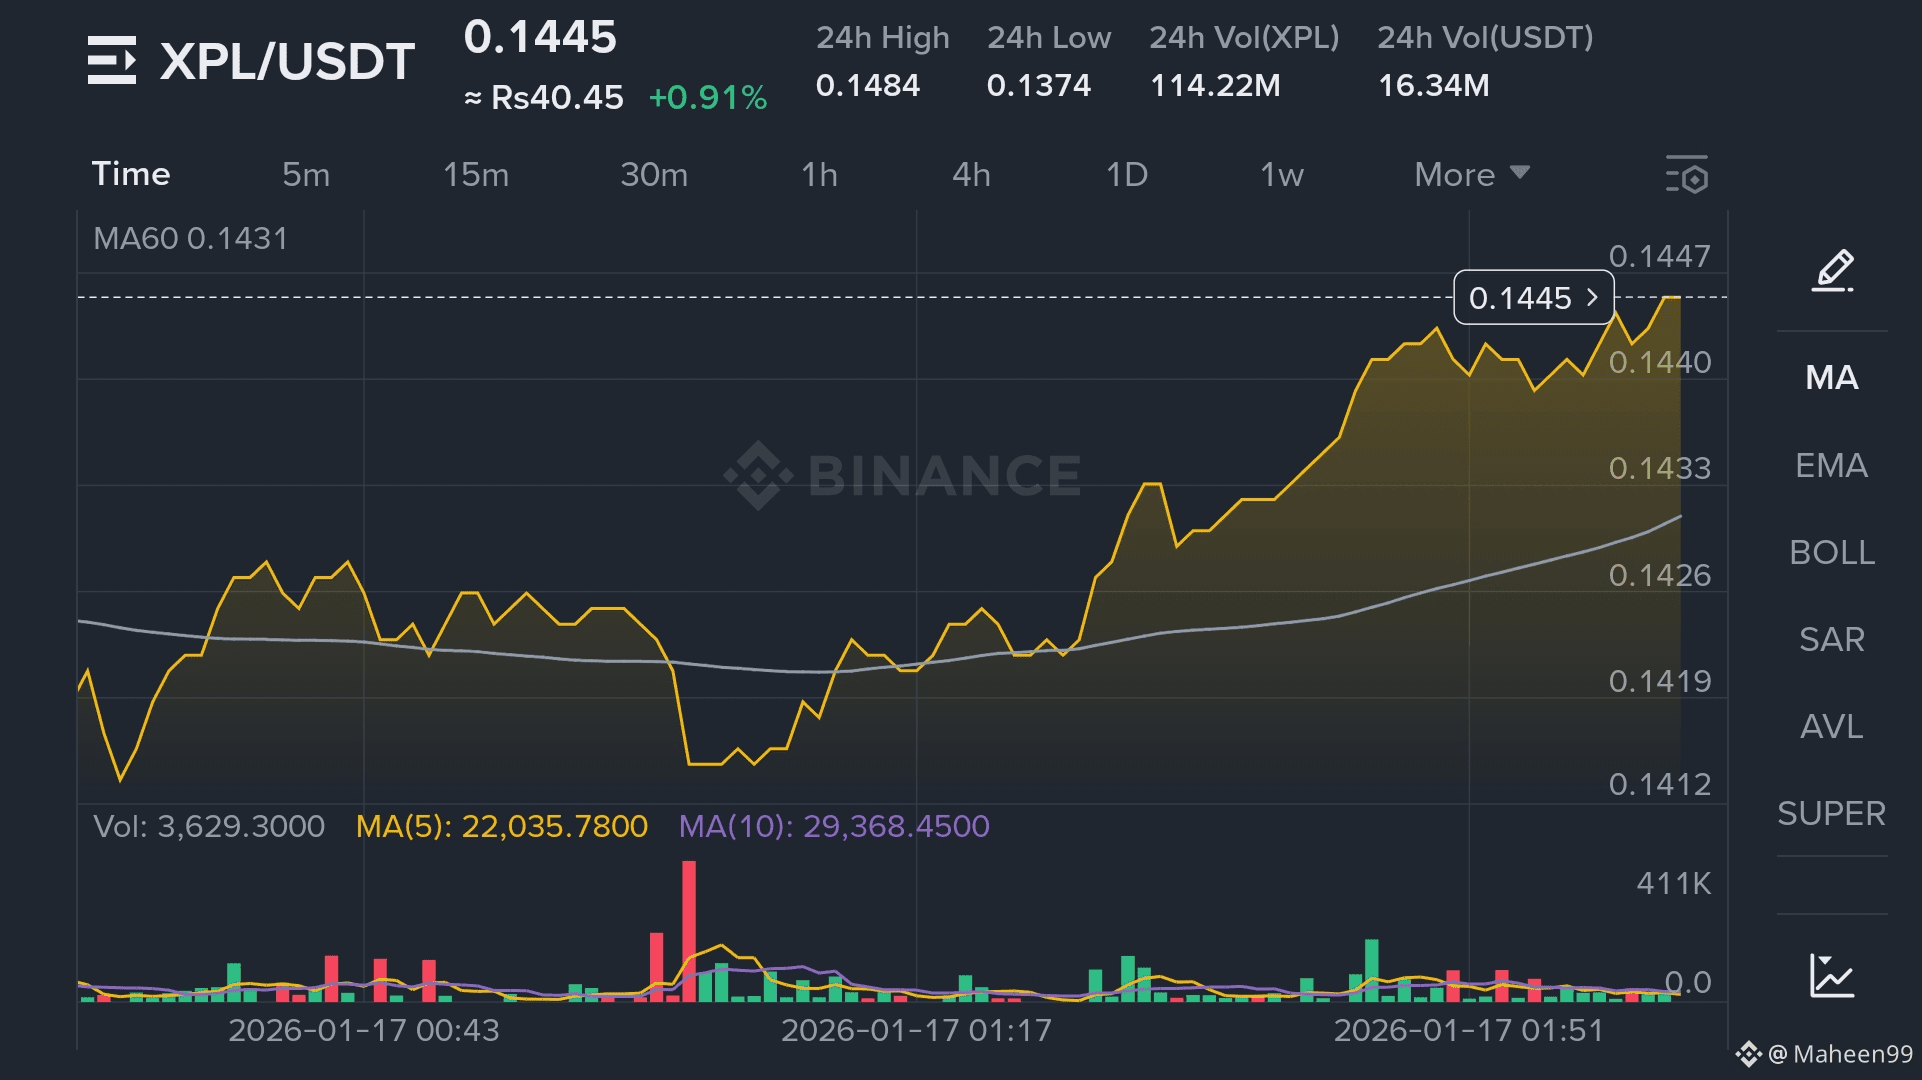Click the Binance logo beside Maheen99
The height and width of the screenshot is (1080, 1922).
pyautogui.click(x=1747, y=1054)
